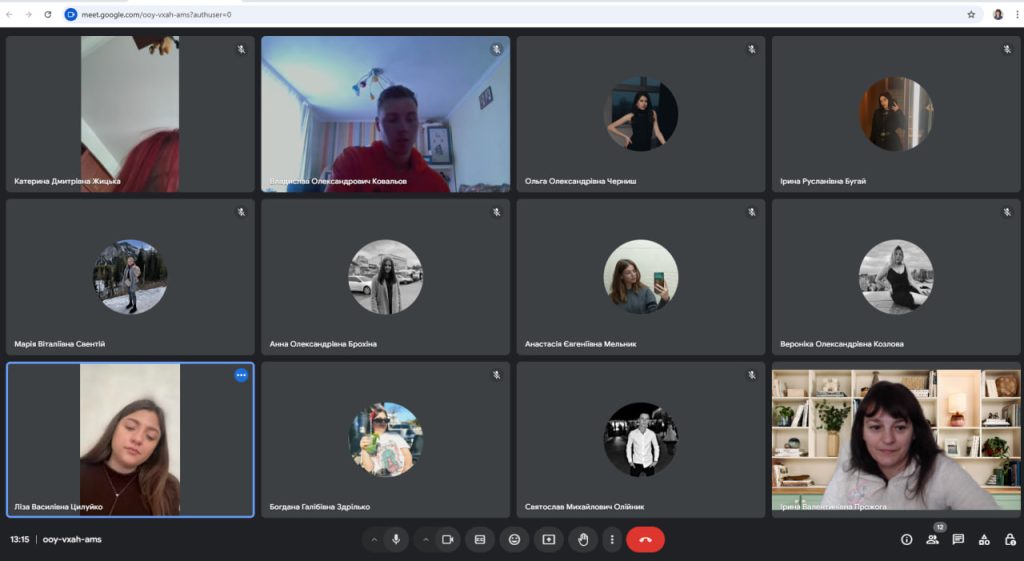Open the chat with everyone panel

[958, 539]
